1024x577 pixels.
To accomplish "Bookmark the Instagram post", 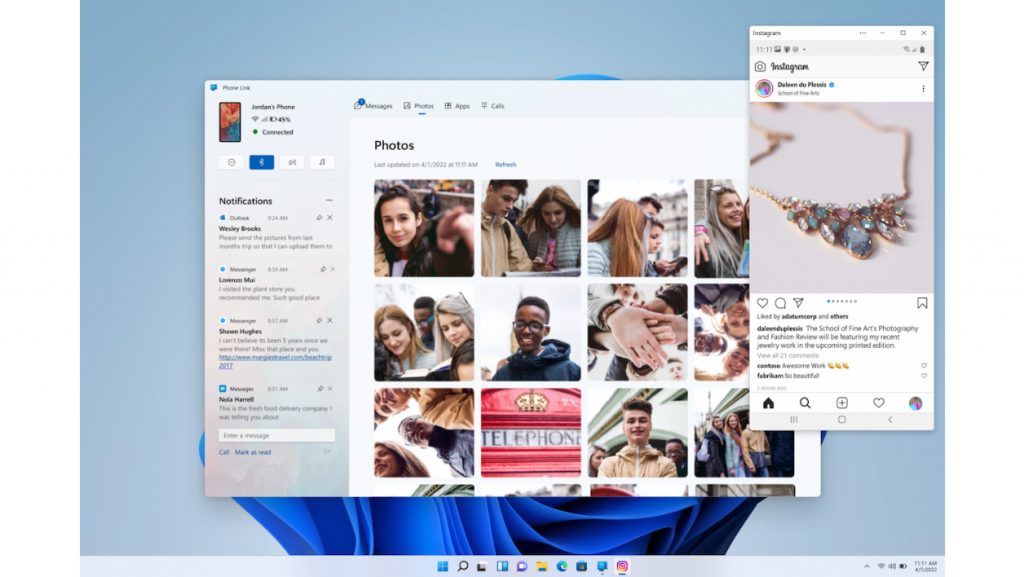I will (922, 303).
